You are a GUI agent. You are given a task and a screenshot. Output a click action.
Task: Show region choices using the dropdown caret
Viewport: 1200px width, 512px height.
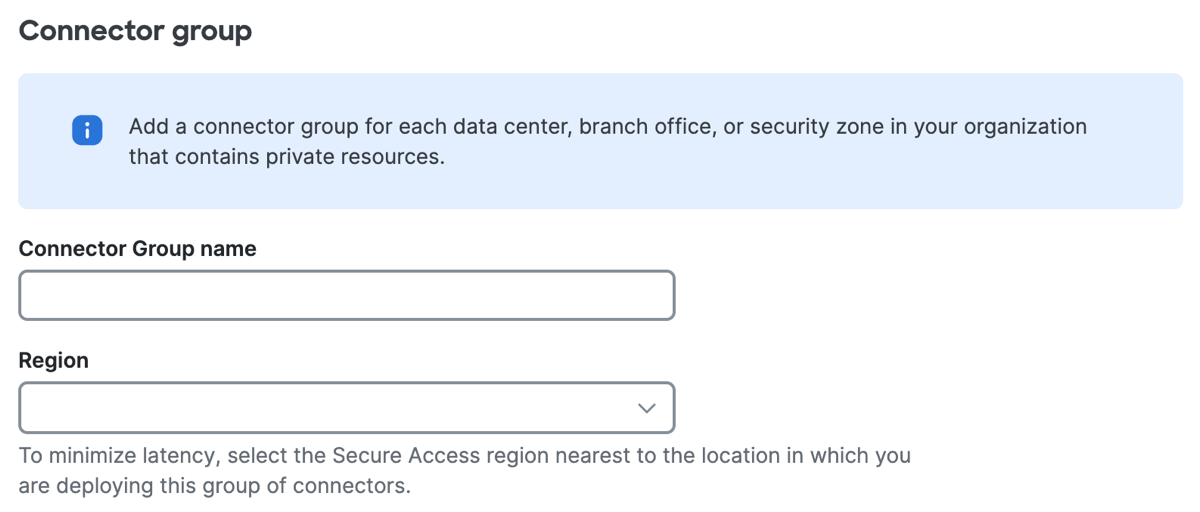647,408
